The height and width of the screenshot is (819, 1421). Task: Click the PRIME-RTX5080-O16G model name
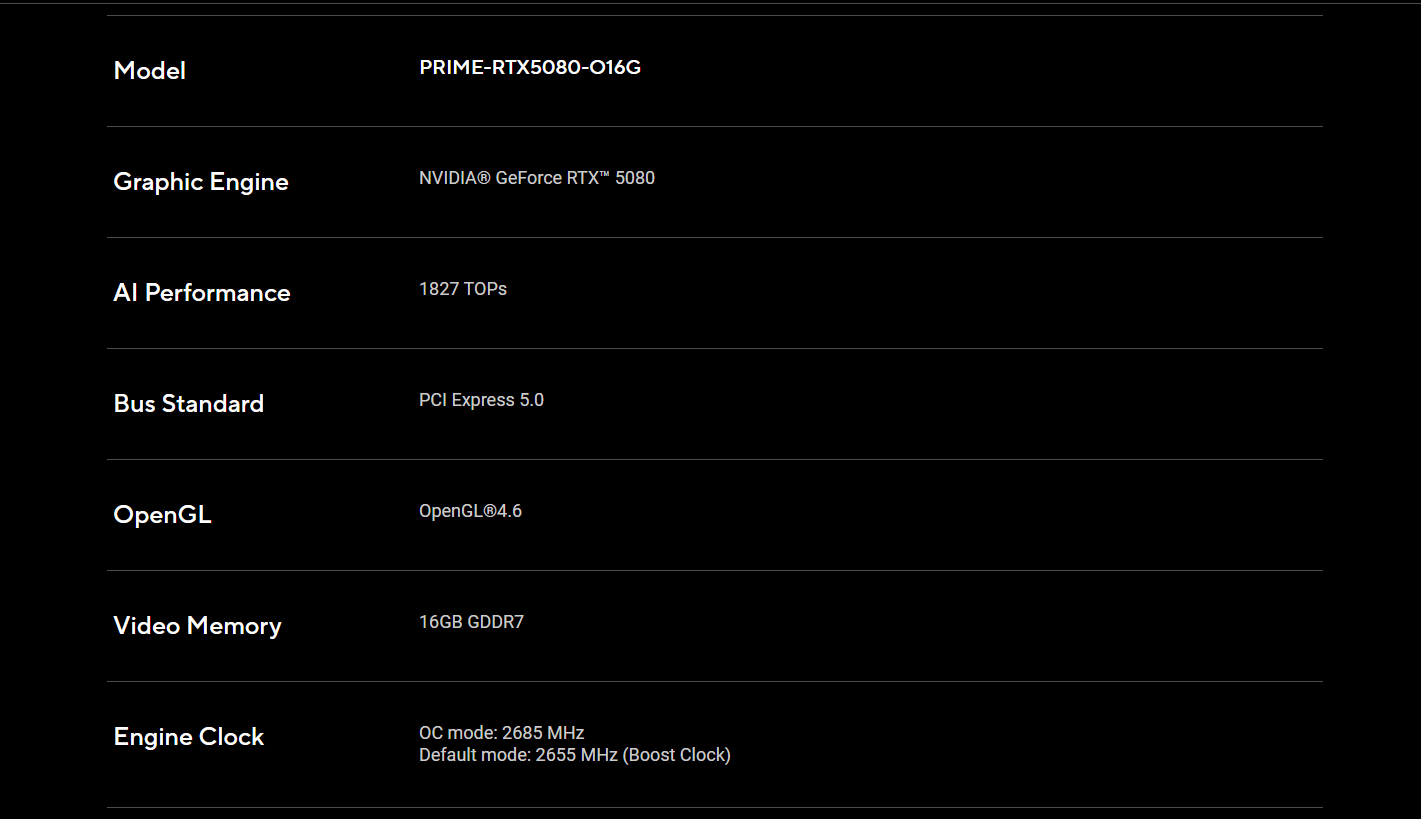tap(530, 68)
